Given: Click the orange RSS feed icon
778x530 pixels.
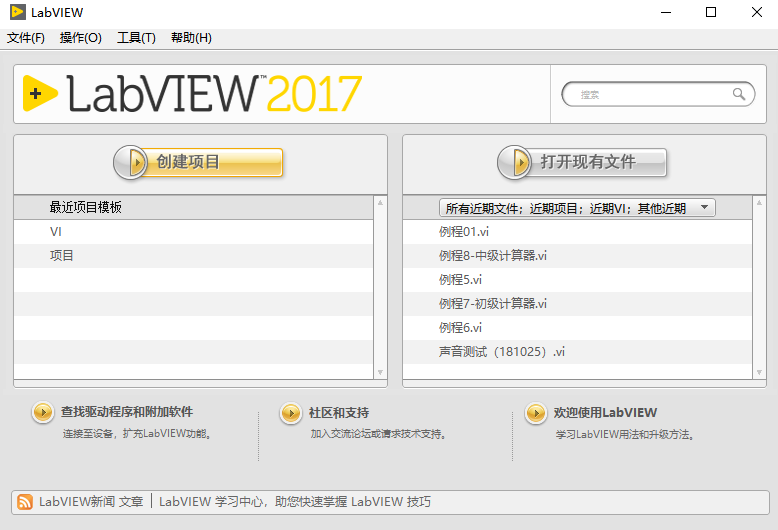Looking at the screenshot, I should point(25,502).
